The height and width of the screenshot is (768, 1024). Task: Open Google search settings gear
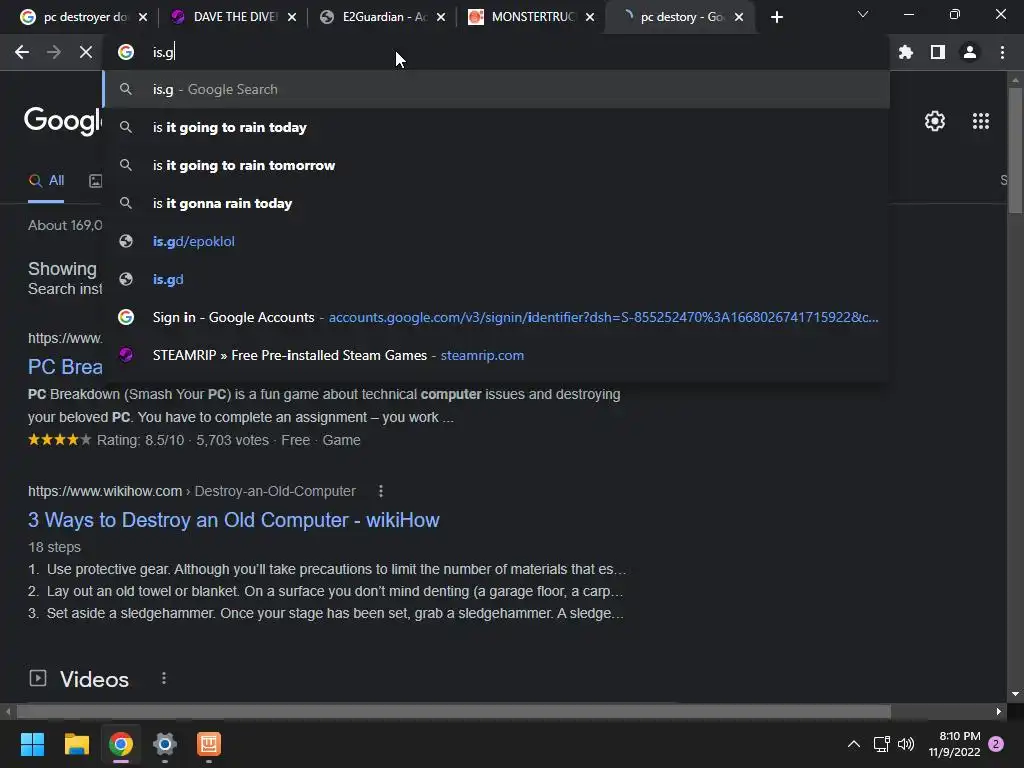tap(935, 121)
